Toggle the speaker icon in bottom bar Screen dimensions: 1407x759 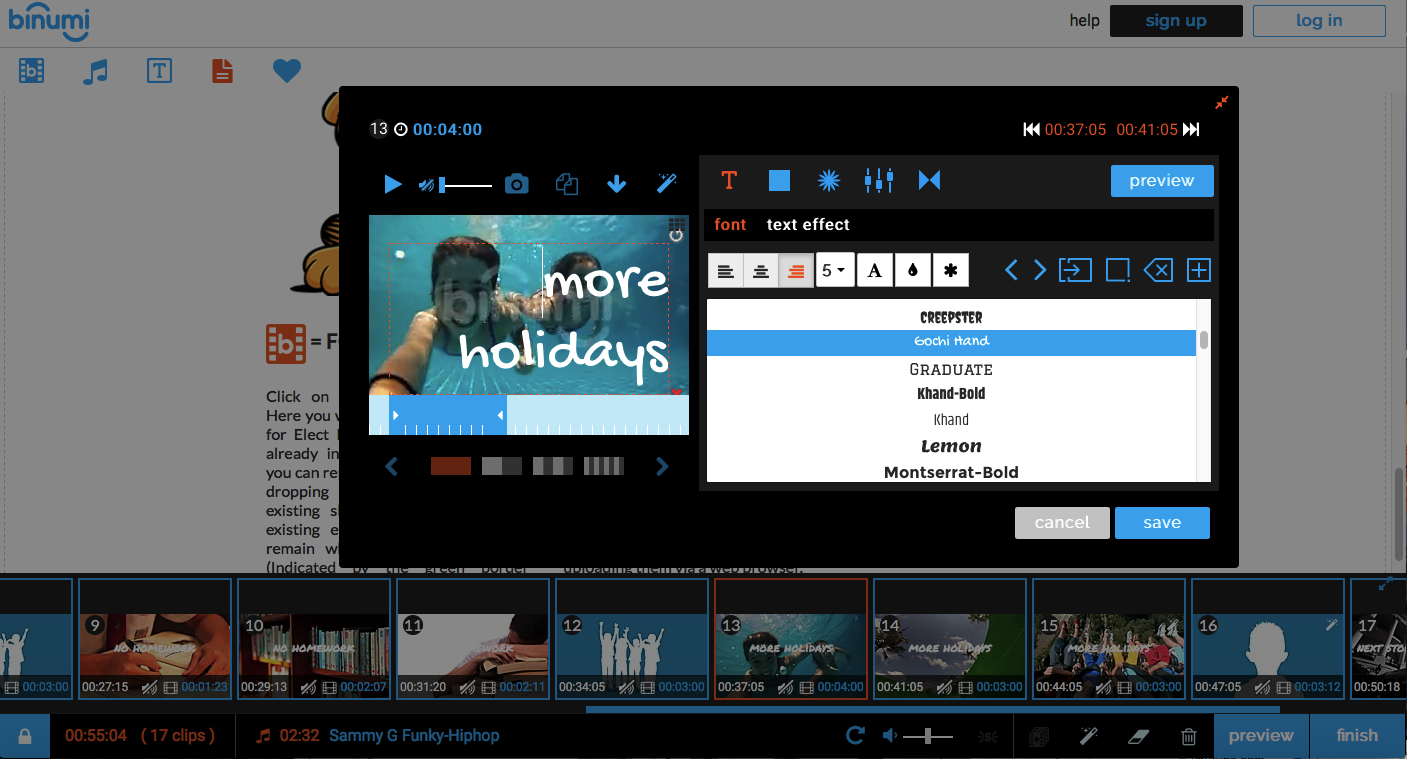click(889, 736)
